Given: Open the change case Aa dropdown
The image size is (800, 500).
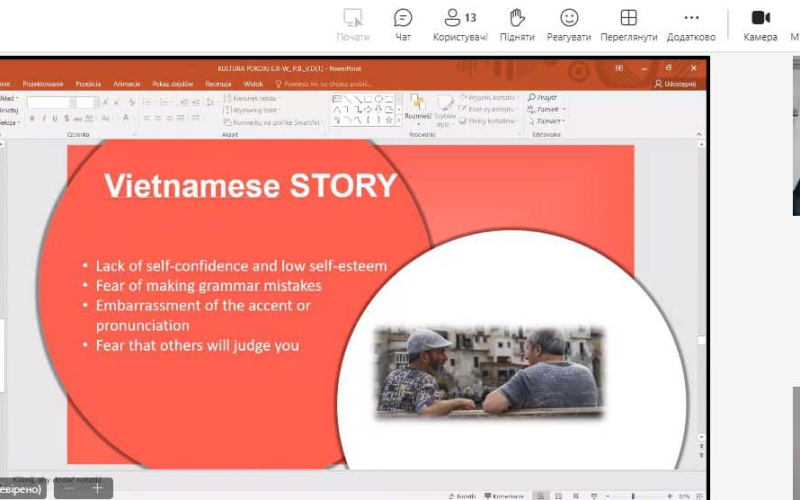Looking at the screenshot, I should [106, 118].
